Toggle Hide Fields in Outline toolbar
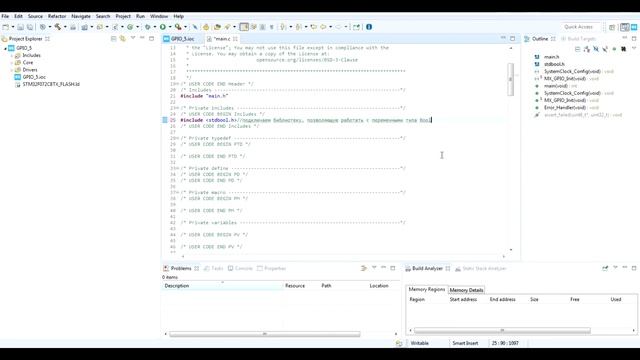 point(596,49)
